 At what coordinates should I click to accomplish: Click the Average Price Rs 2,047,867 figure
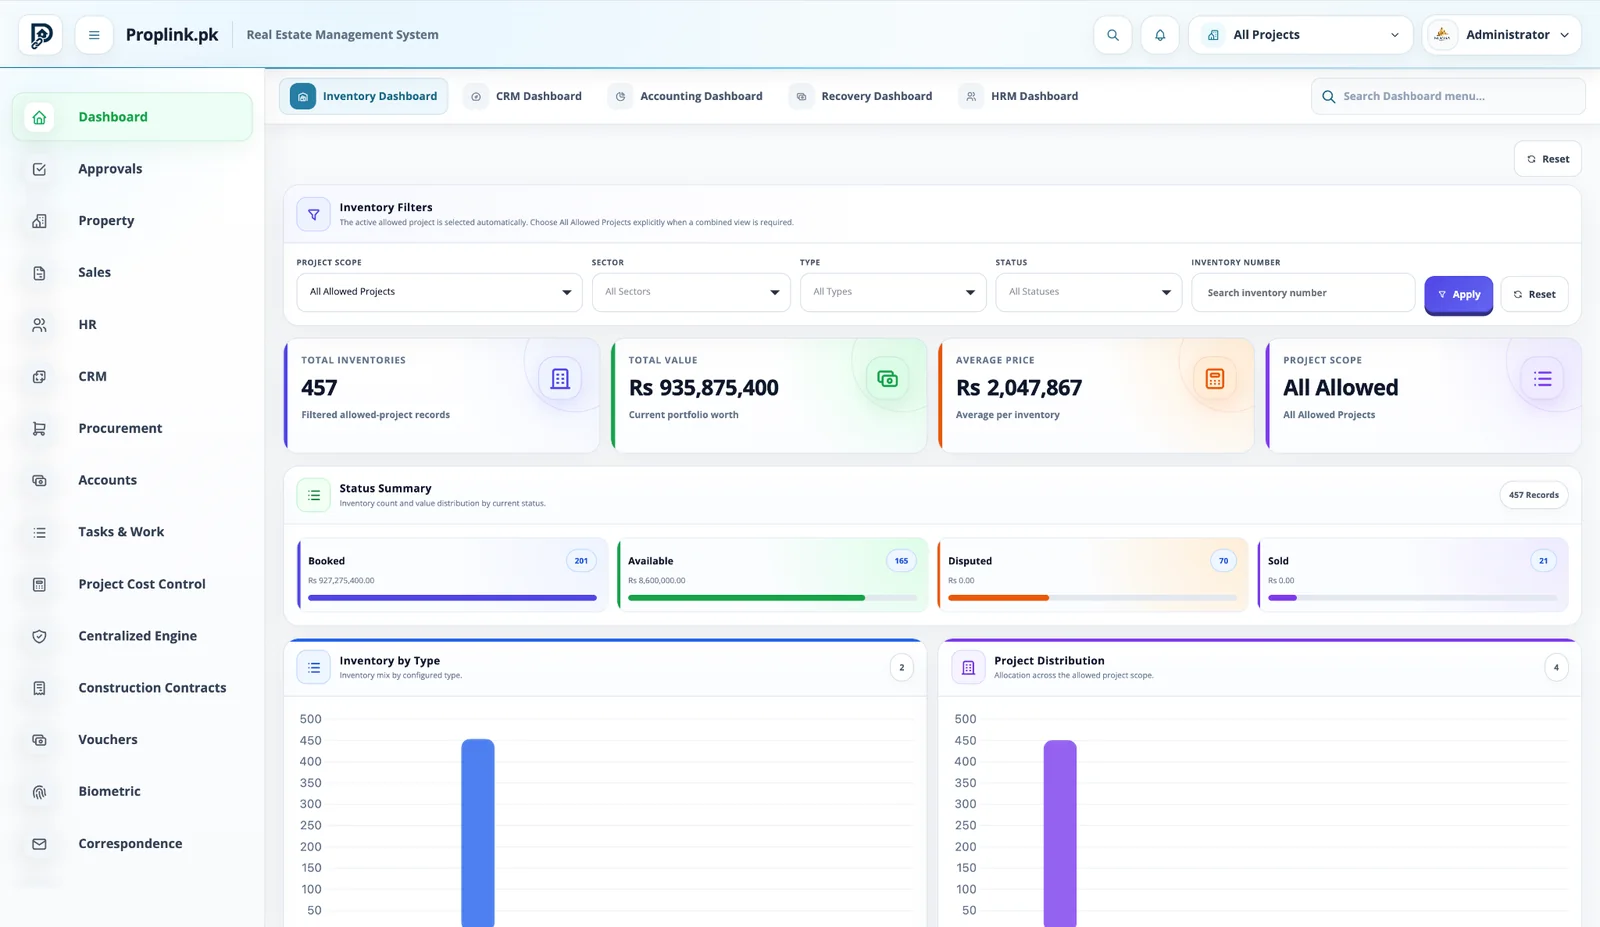(x=1018, y=388)
